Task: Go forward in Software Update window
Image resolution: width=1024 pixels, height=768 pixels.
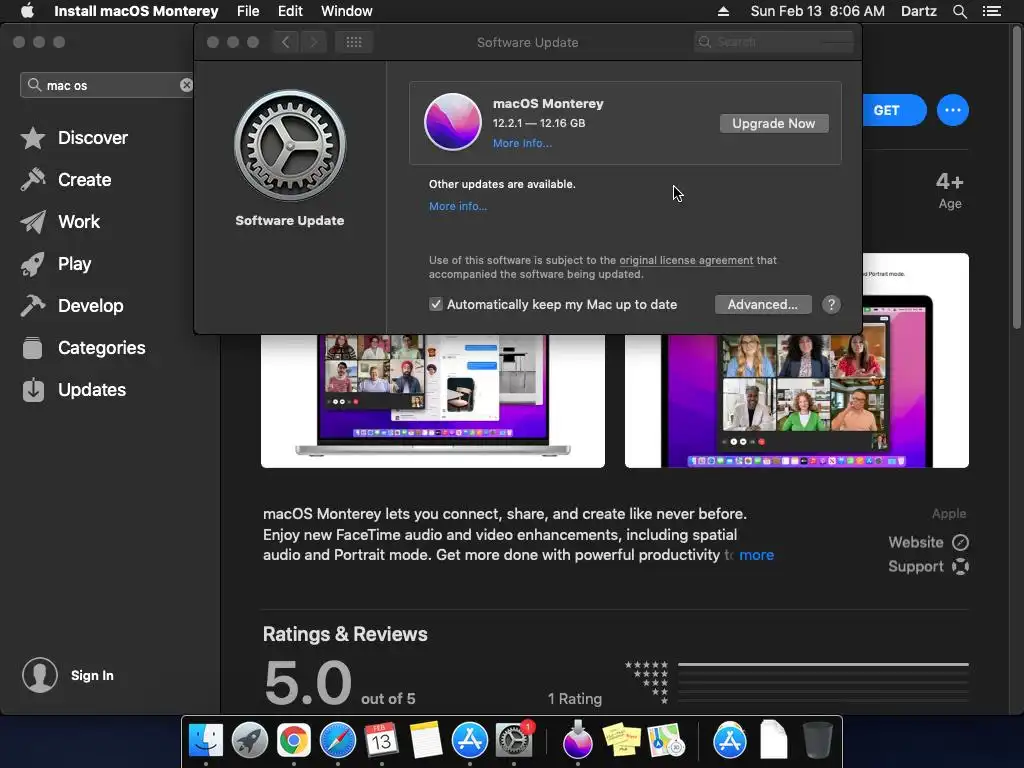Action: [313, 42]
